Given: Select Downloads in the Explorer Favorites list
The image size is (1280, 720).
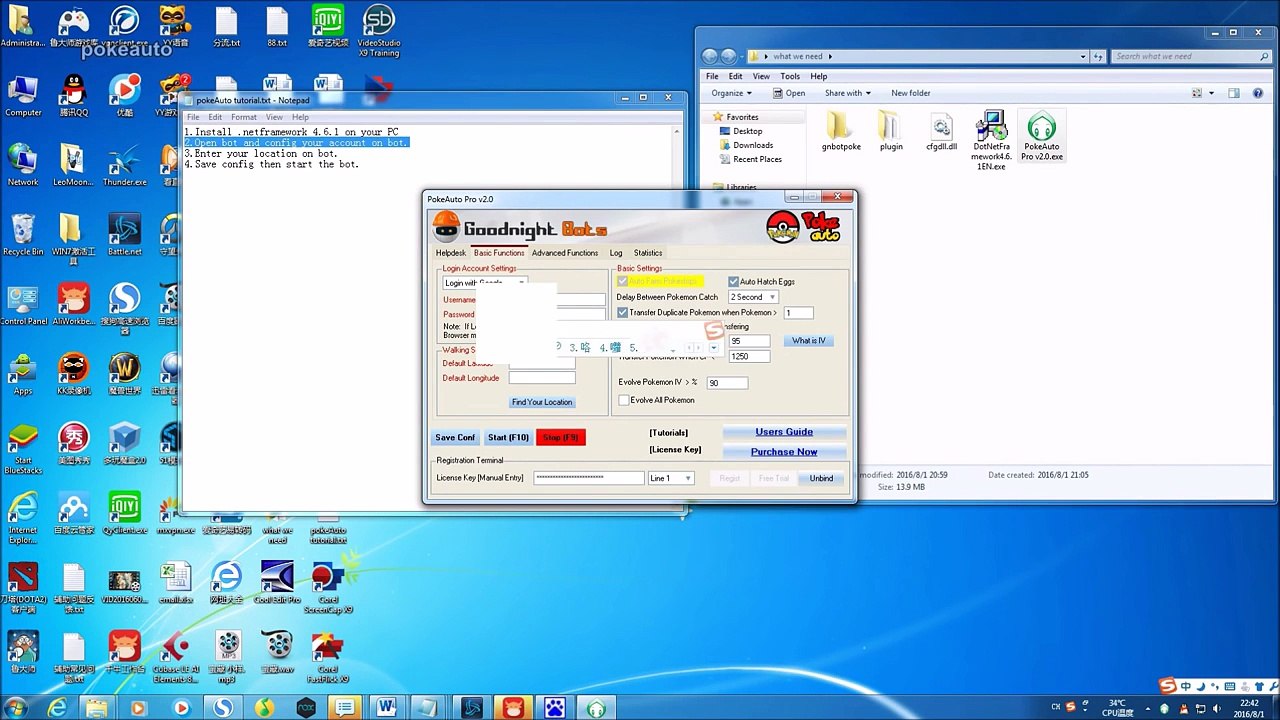Looking at the screenshot, I should click(752, 145).
